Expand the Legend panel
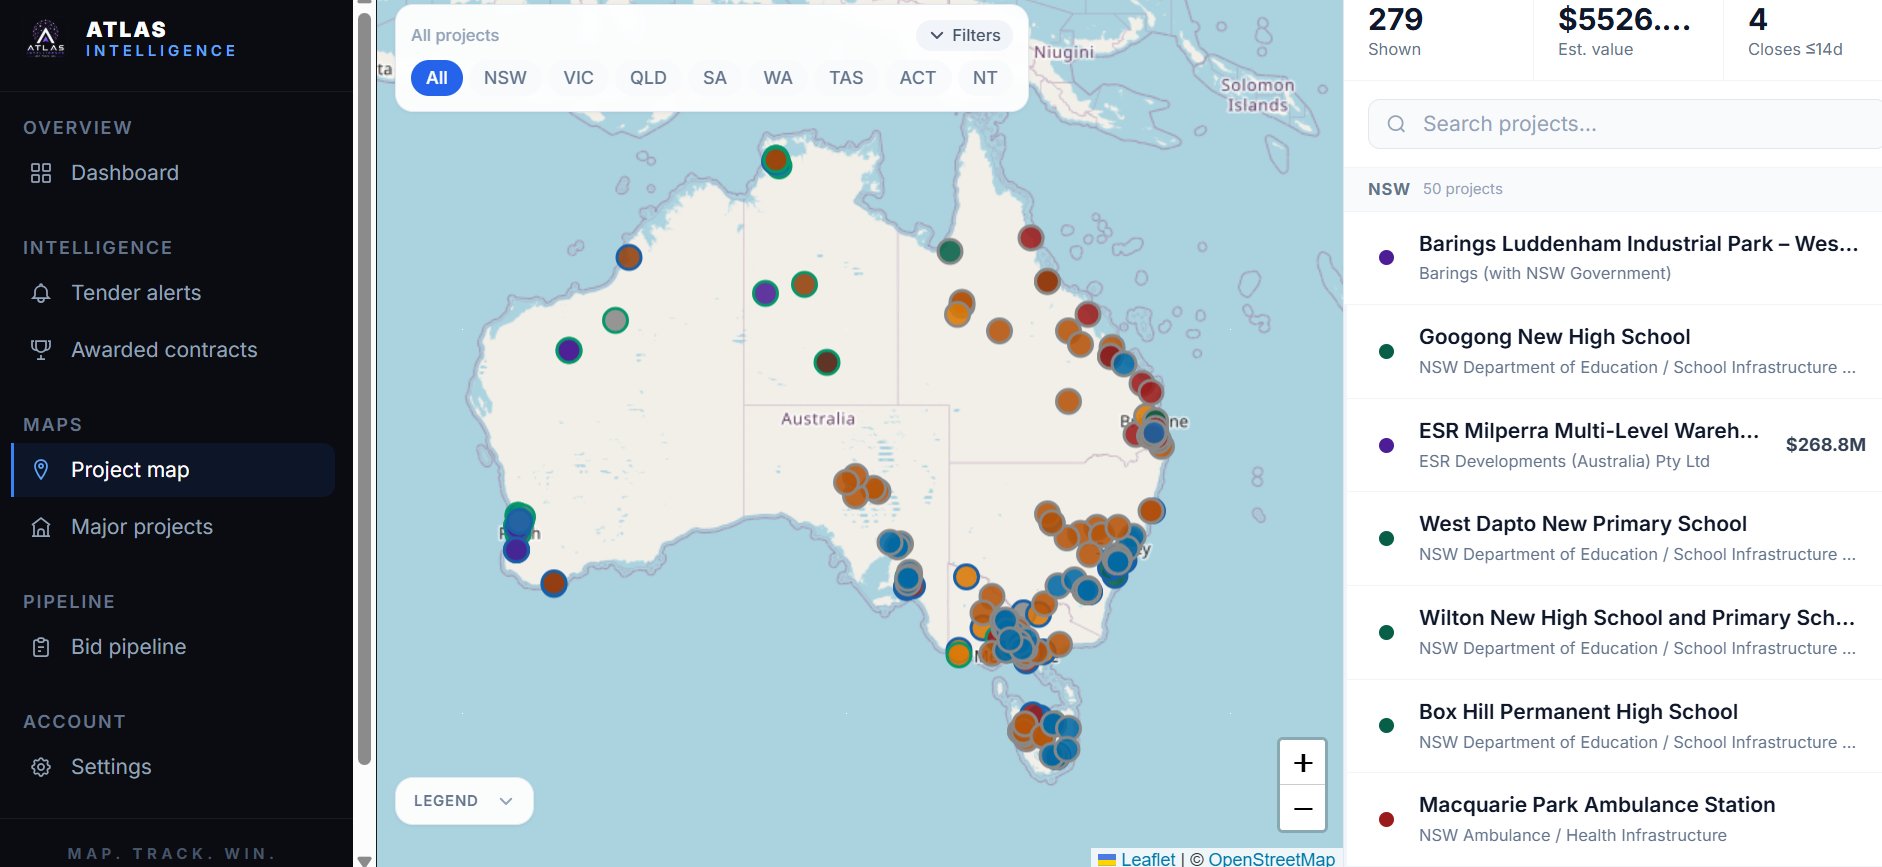The height and width of the screenshot is (867, 1882). 464,801
